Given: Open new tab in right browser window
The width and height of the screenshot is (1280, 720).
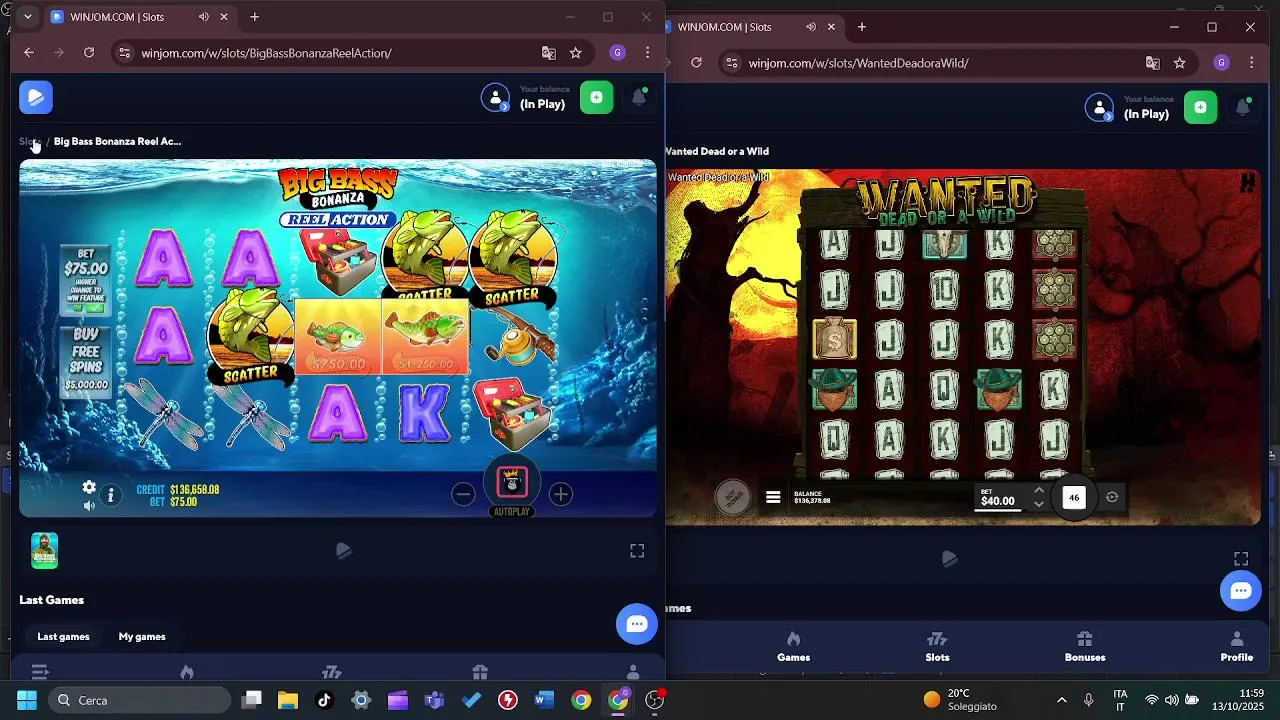Looking at the screenshot, I should pyautogui.click(x=862, y=27).
